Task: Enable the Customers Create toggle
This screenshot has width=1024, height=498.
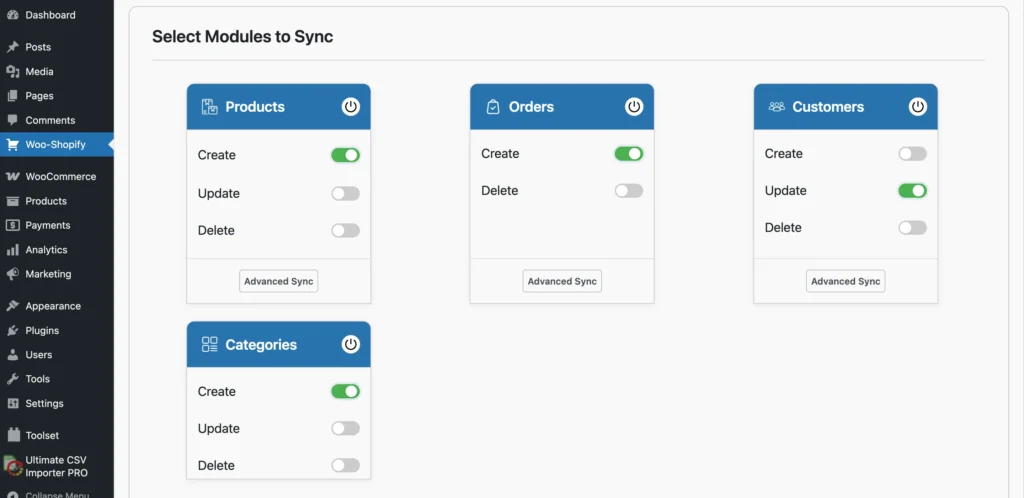Action: [x=912, y=154]
